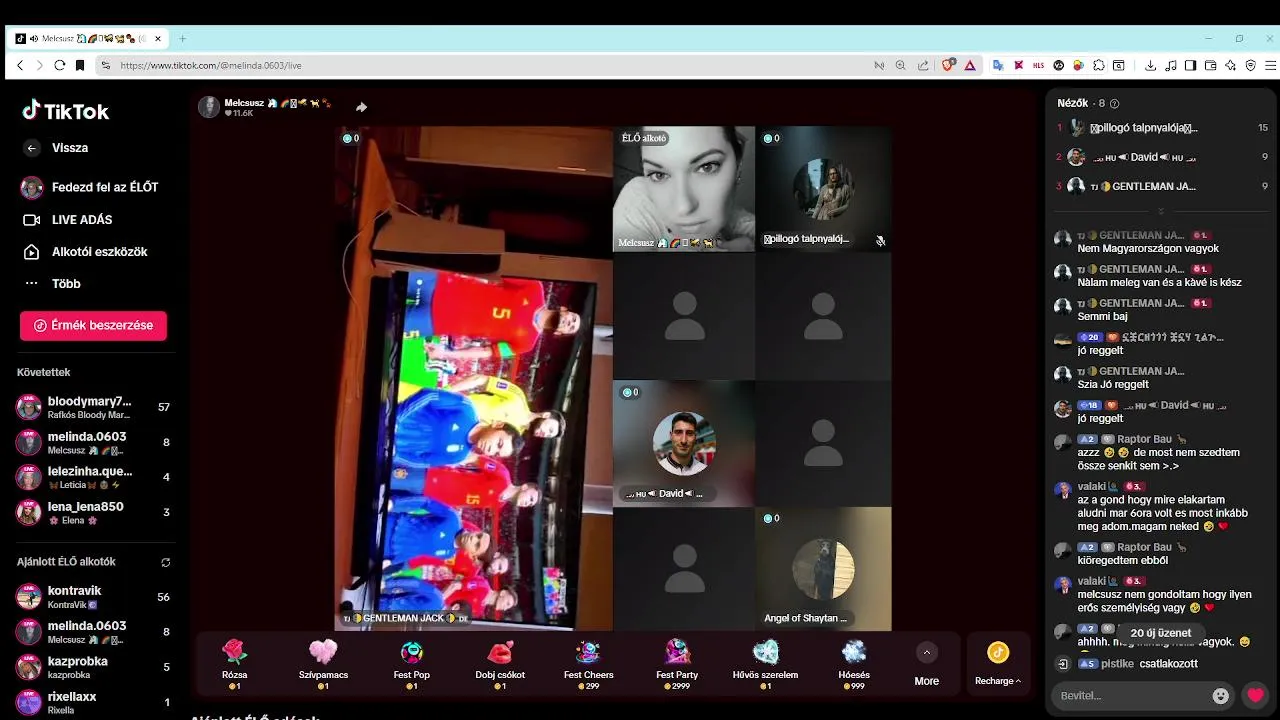This screenshot has height=720, width=1280.
Task: Open Fedezd fel az ÉLŐT
Action: coord(90,187)
